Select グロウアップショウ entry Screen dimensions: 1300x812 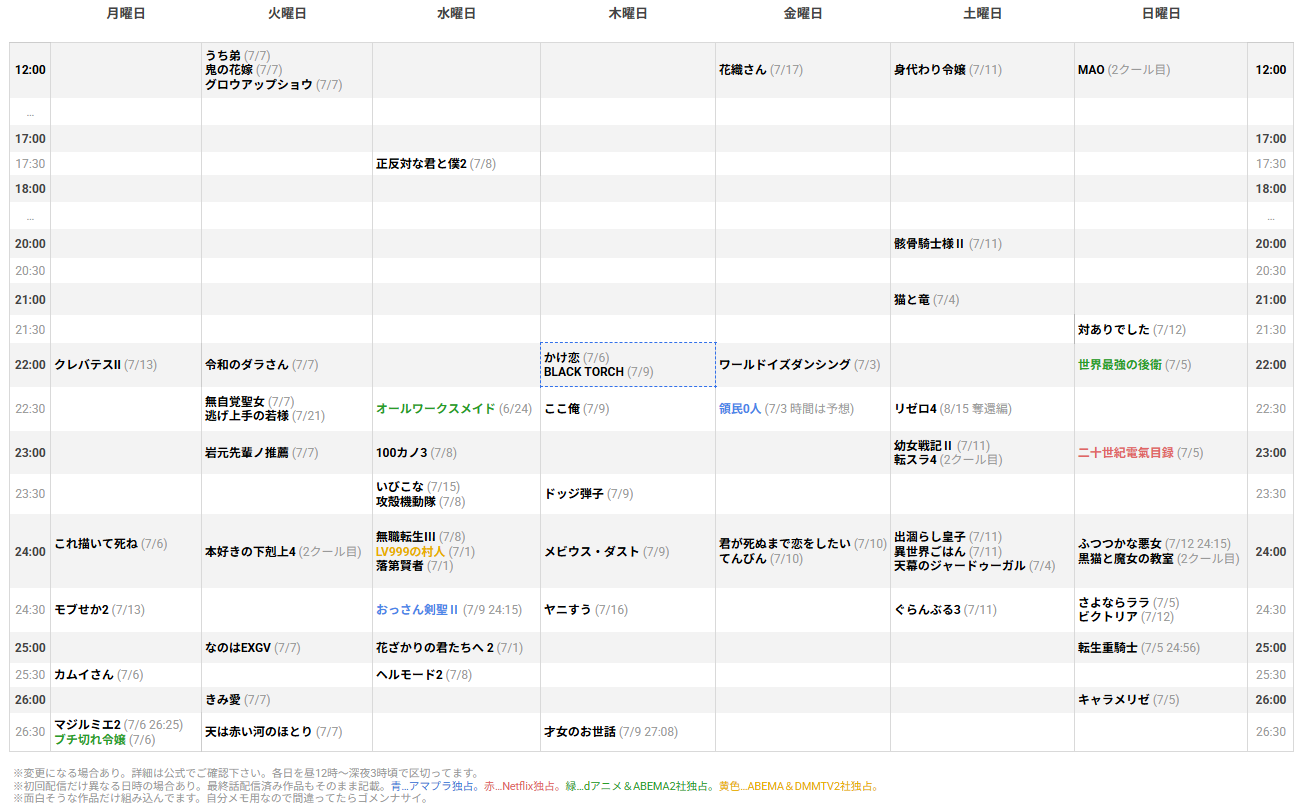[259, 85]
